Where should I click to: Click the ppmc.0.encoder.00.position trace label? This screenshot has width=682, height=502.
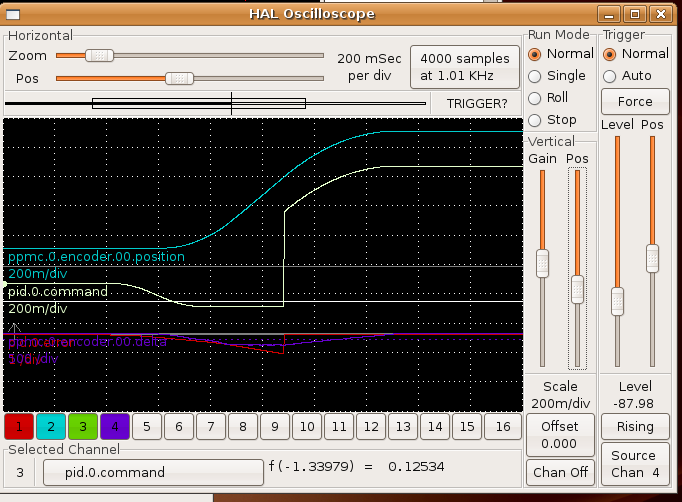pos(96,257)
